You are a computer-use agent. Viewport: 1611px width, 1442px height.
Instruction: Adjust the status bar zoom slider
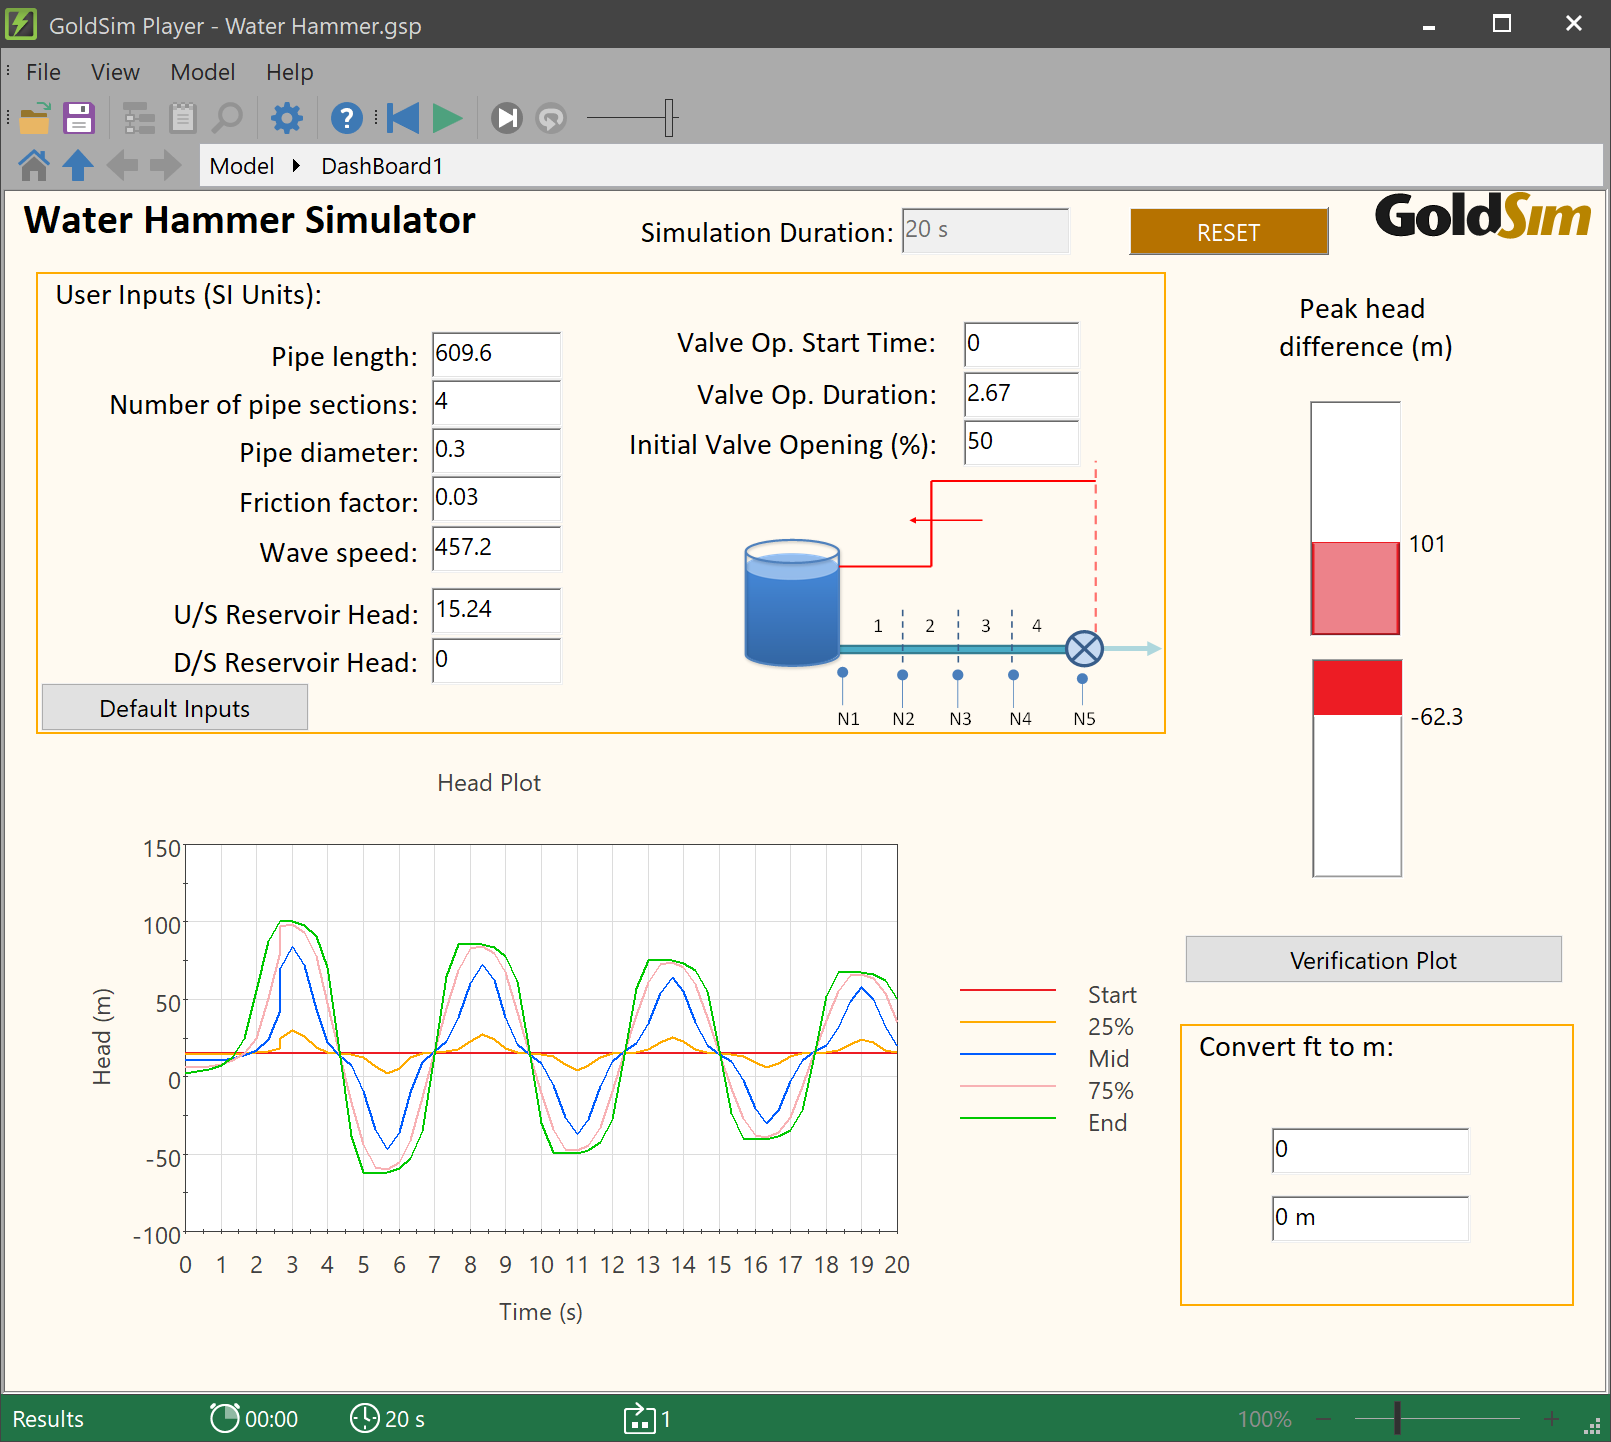(x=1397, y=1418)
